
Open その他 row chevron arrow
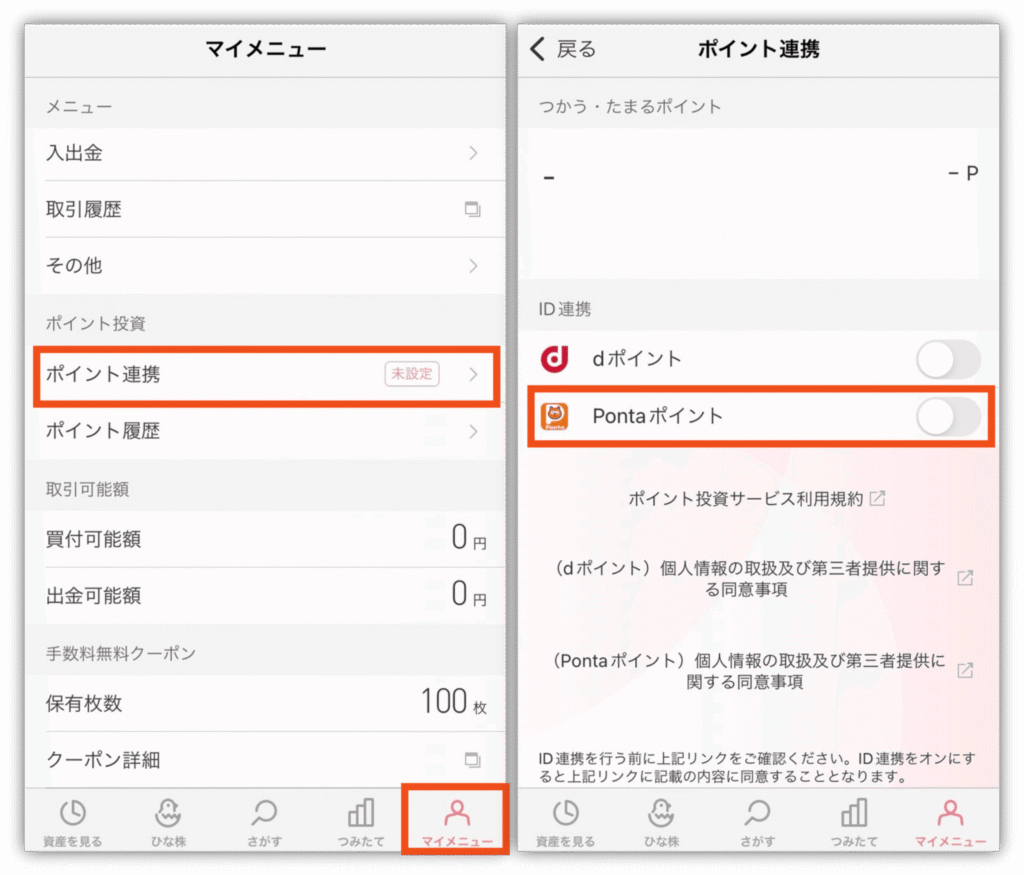(x=473, y=266)
